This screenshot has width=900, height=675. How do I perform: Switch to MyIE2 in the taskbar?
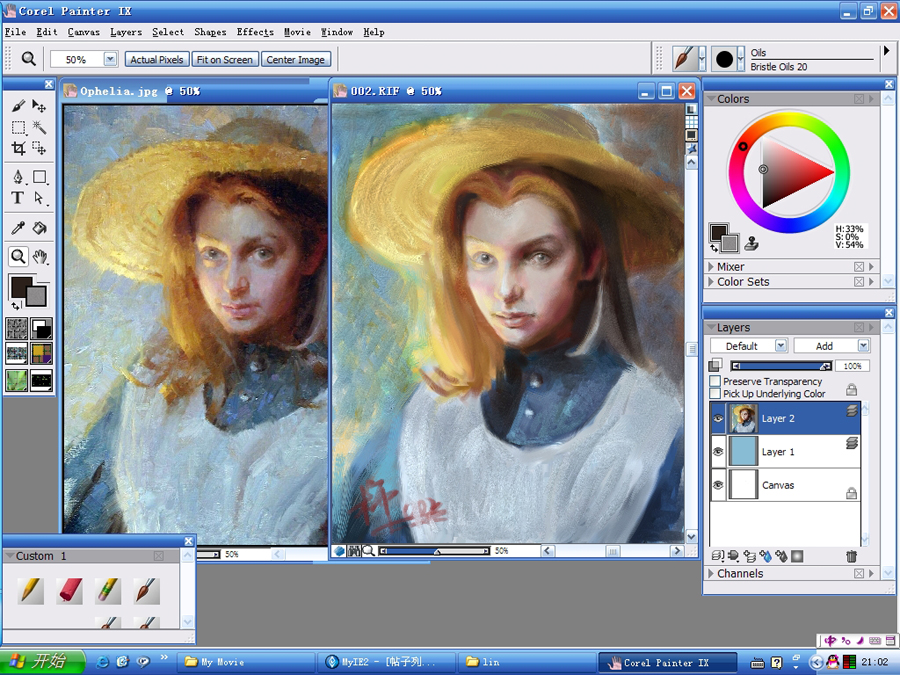tap(385, 662)
